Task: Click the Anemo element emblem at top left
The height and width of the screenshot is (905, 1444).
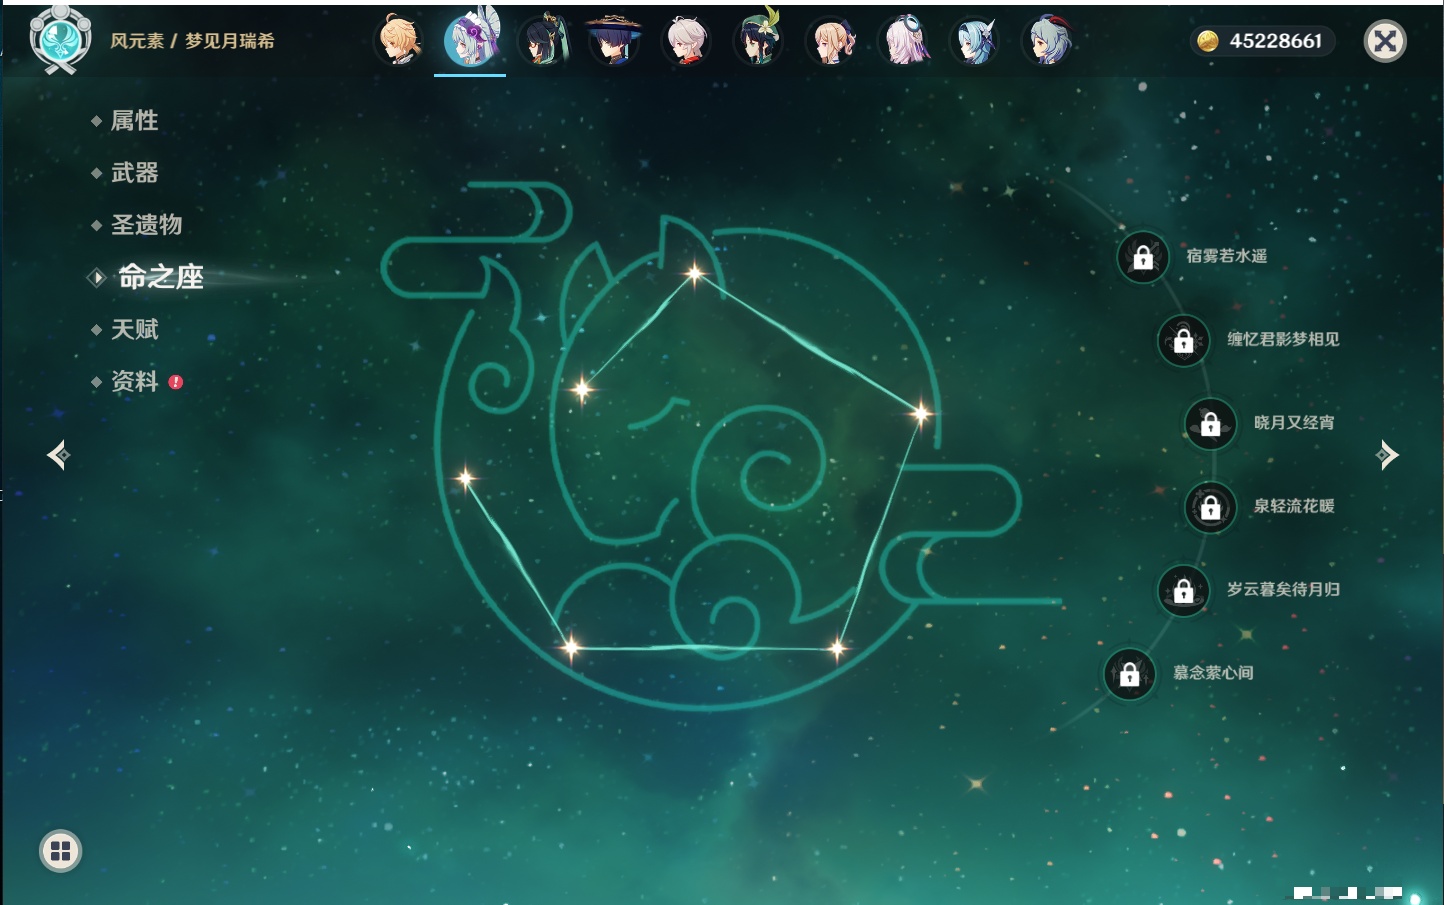Action: (60, 40)
